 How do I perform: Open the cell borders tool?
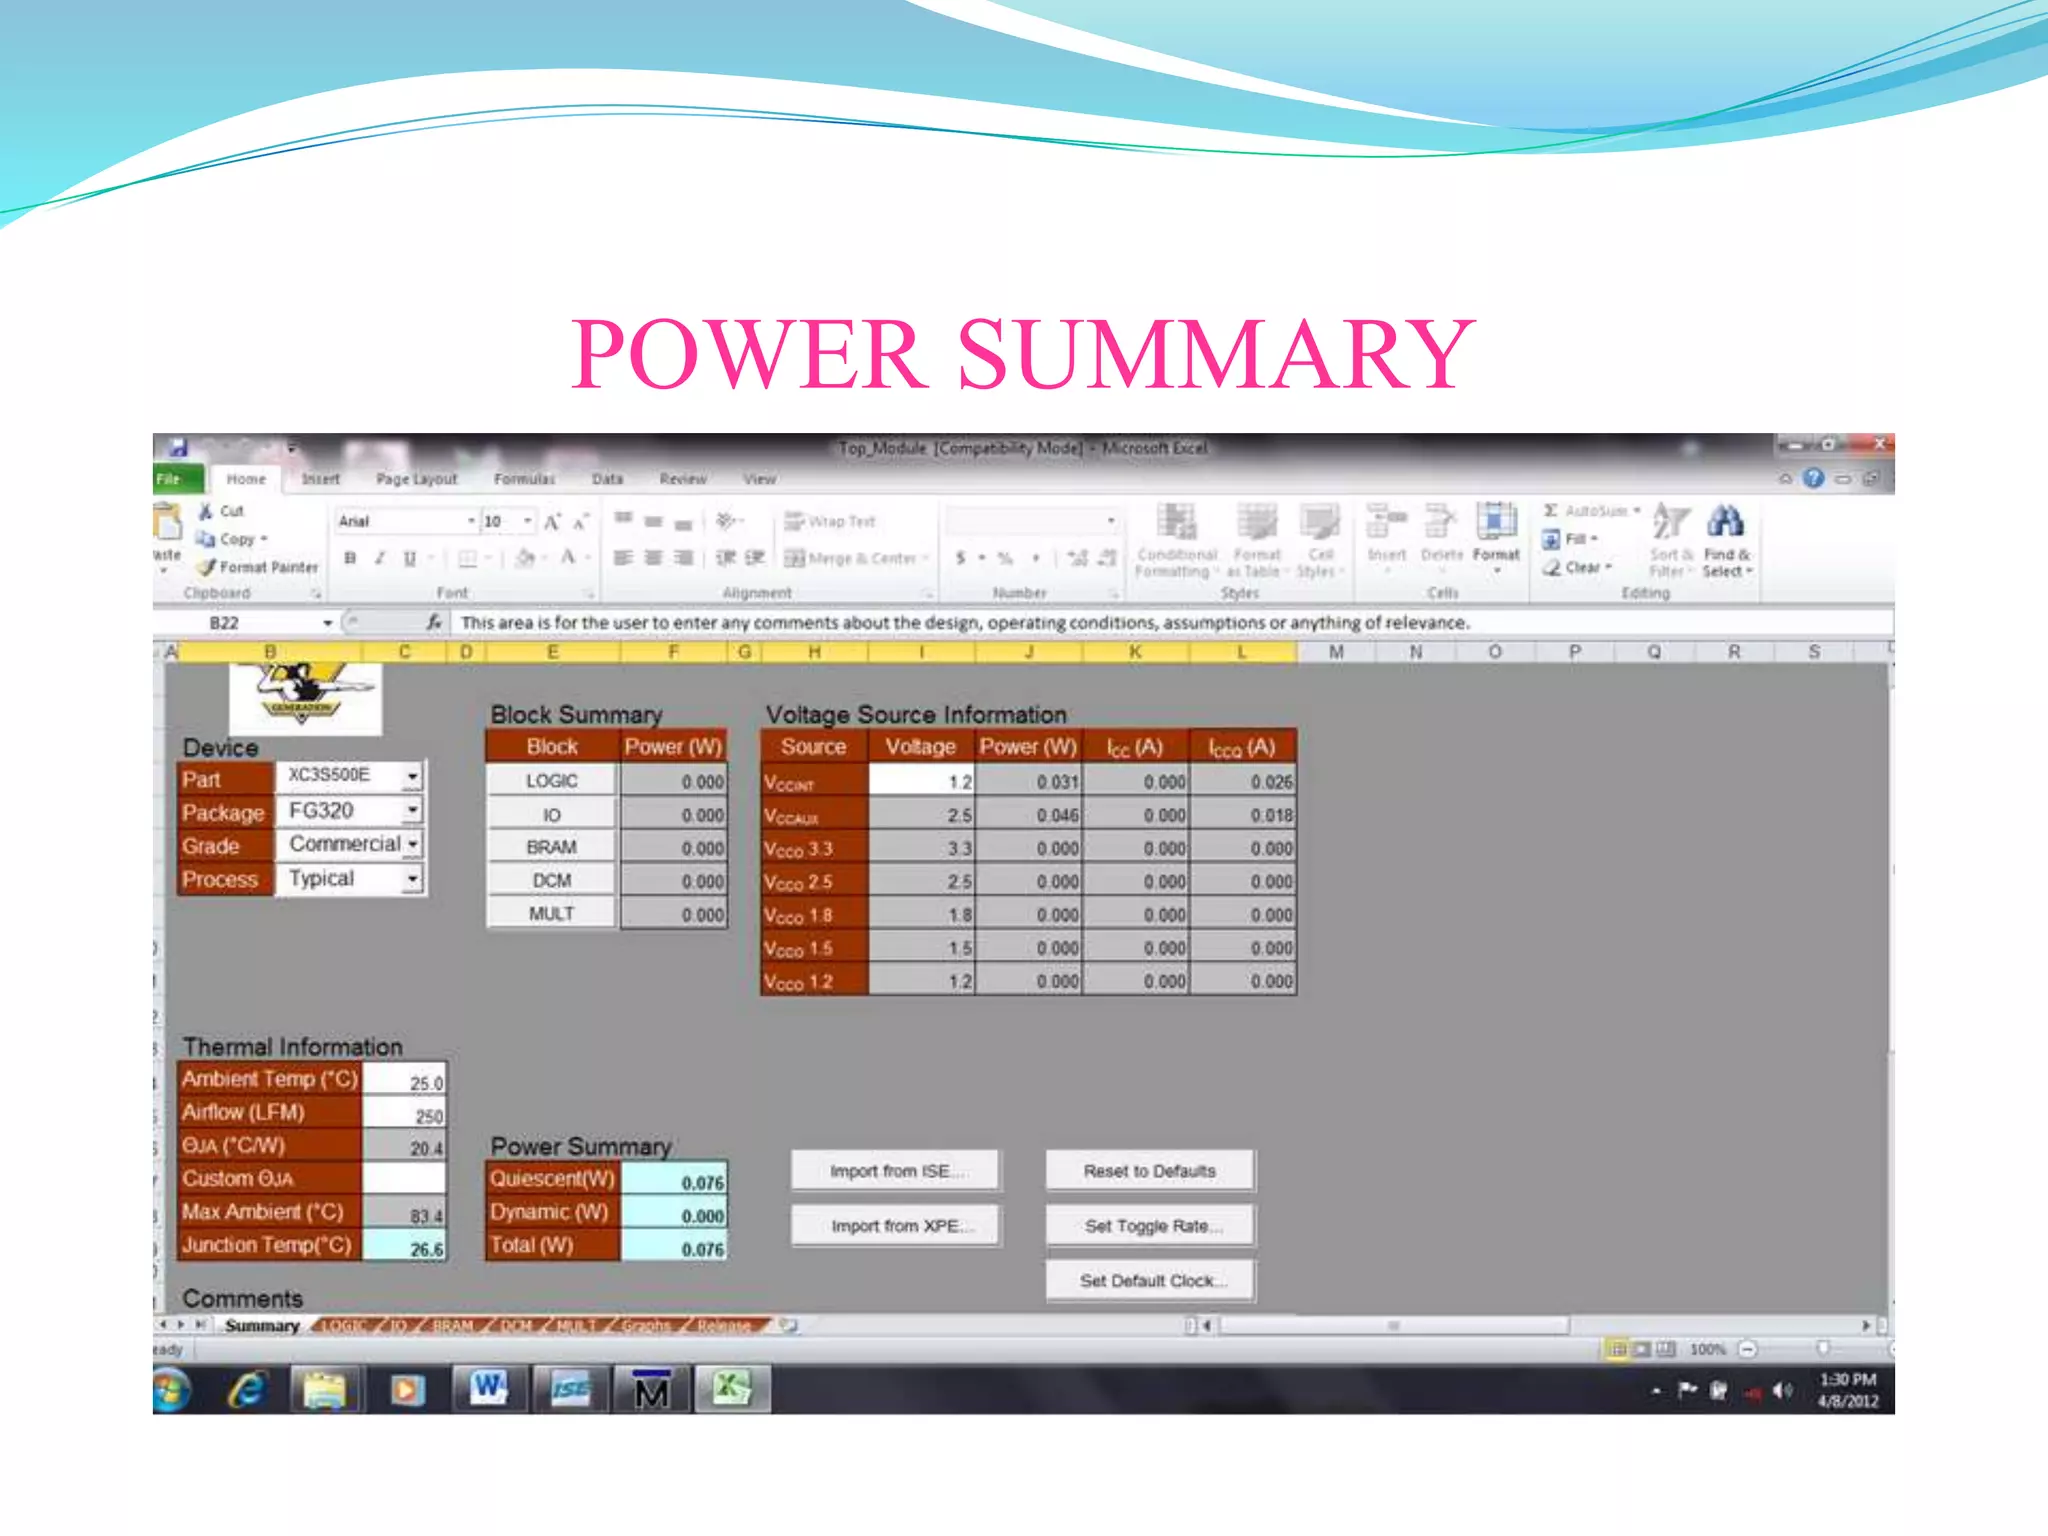coord(467,558)
